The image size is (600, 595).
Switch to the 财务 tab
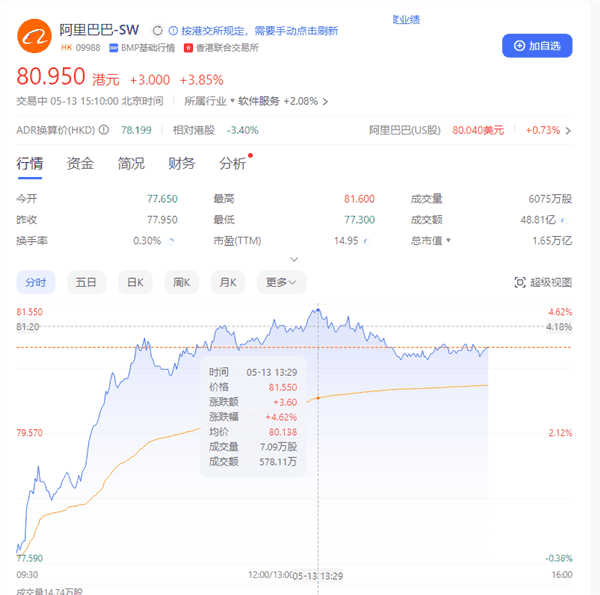click(x=182, y=164)
